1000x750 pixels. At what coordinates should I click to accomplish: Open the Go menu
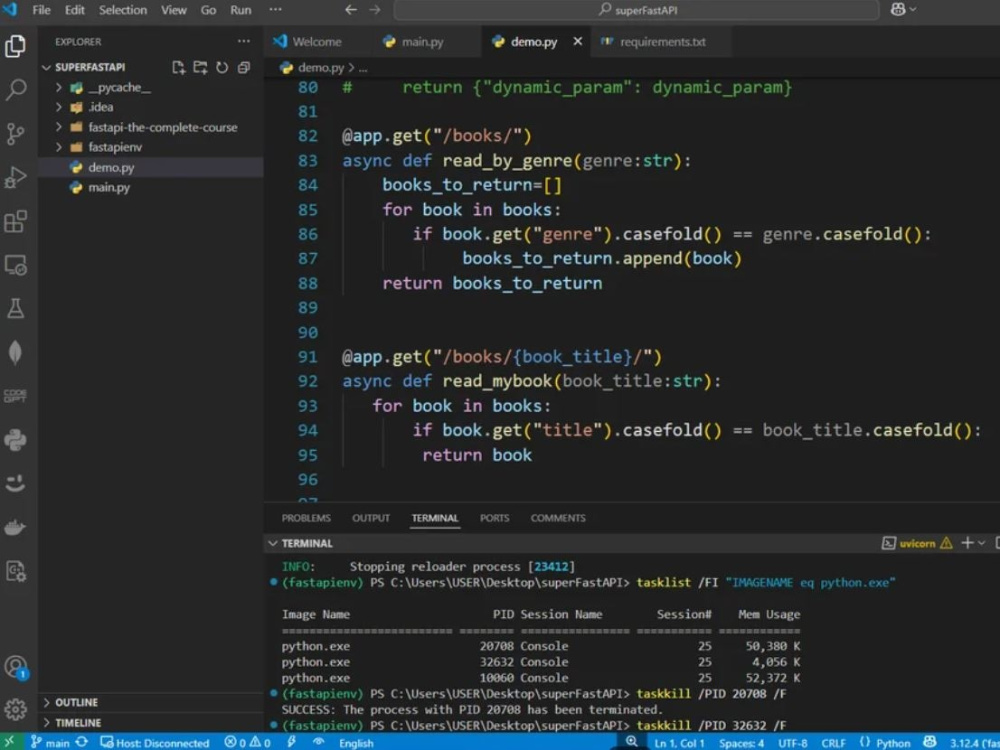tap(208, 10)
